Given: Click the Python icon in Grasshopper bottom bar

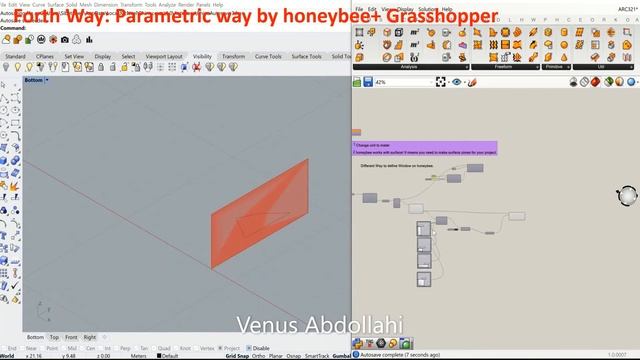Looking at the screenshot, I should pyautogui.click(x=358, y=344).
